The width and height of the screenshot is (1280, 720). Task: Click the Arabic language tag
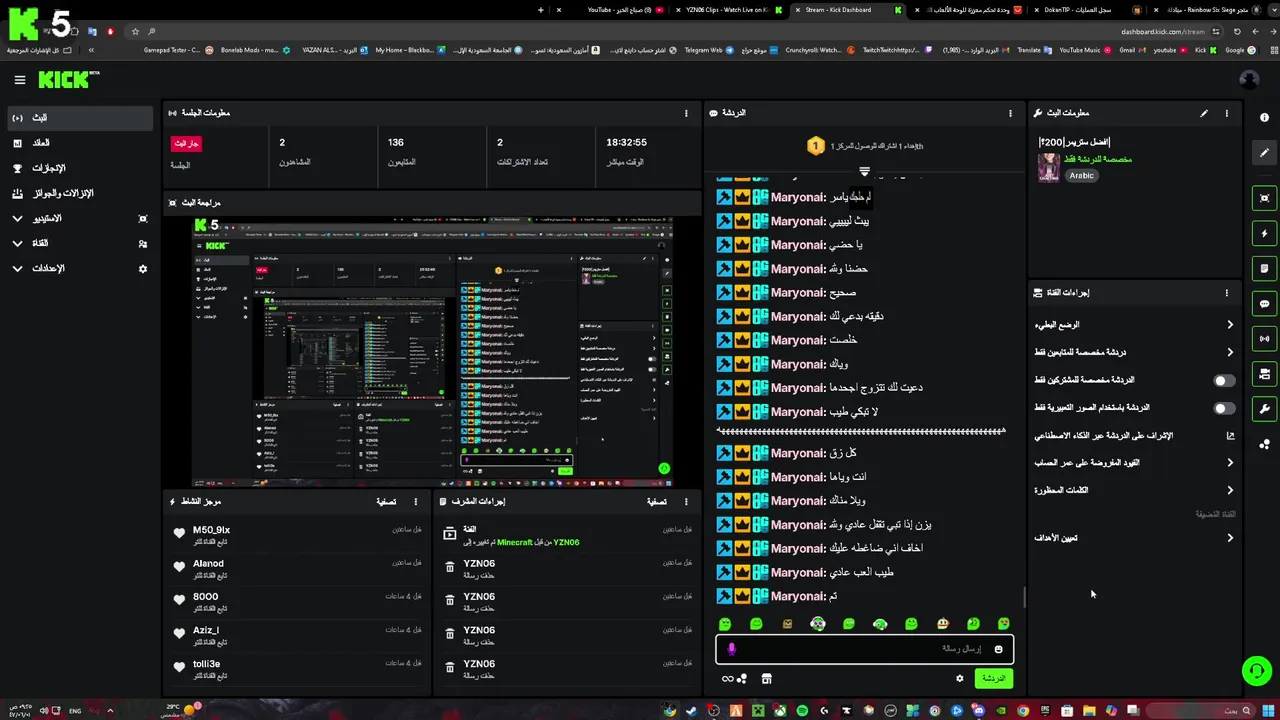(1081, 175)
